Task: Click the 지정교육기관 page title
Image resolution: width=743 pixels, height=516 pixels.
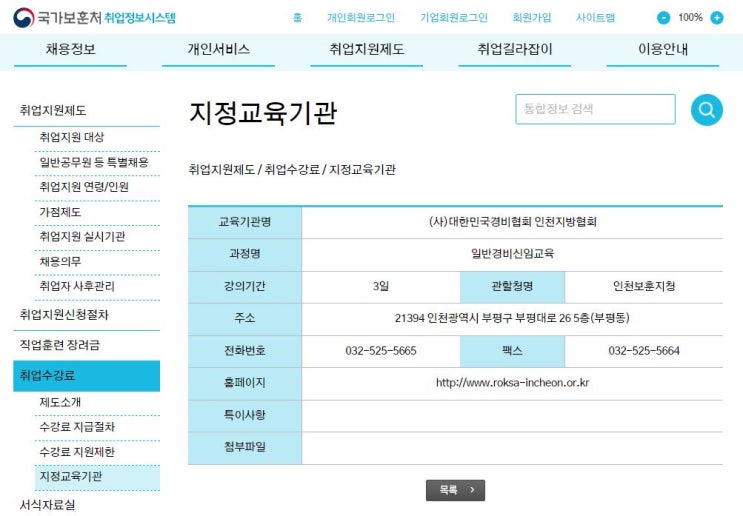Action: point(263,113)
